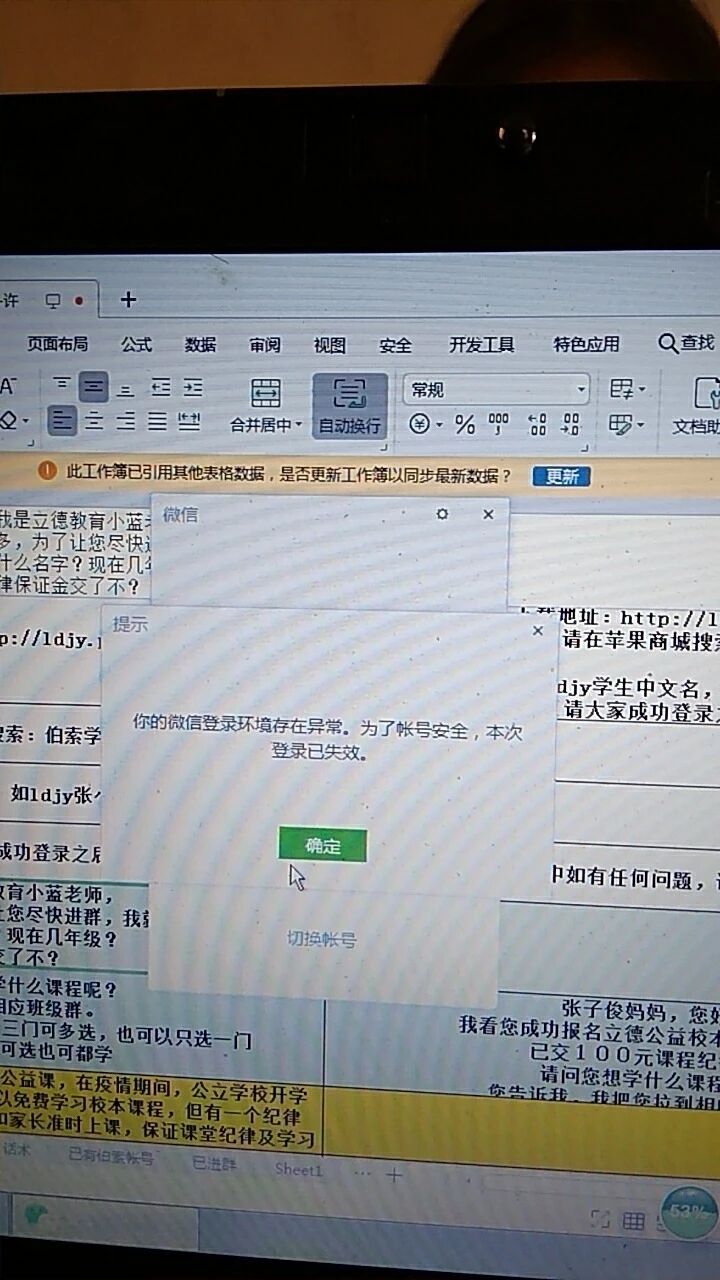Screen dimensions: 720x1280
Task: Open the 常规 number format dropdown
Action: [497, 390]
